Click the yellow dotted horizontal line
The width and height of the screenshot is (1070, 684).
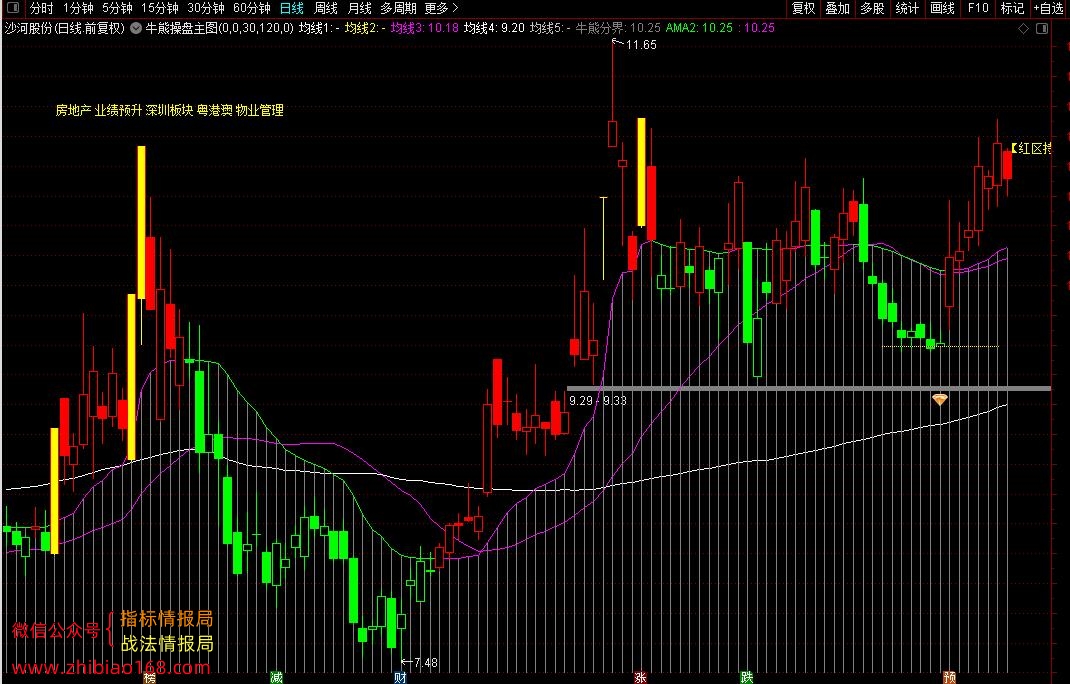click(940, 346)
